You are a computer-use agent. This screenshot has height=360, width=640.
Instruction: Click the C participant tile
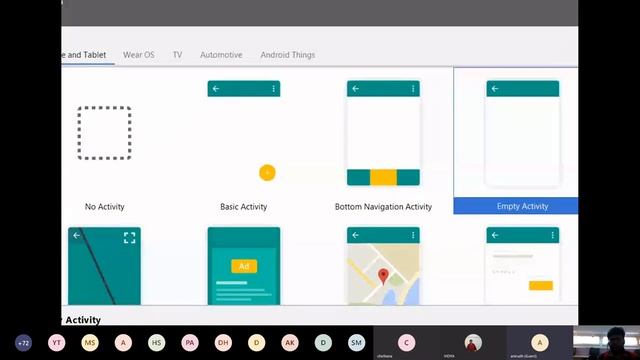click(x=407, y=343)
